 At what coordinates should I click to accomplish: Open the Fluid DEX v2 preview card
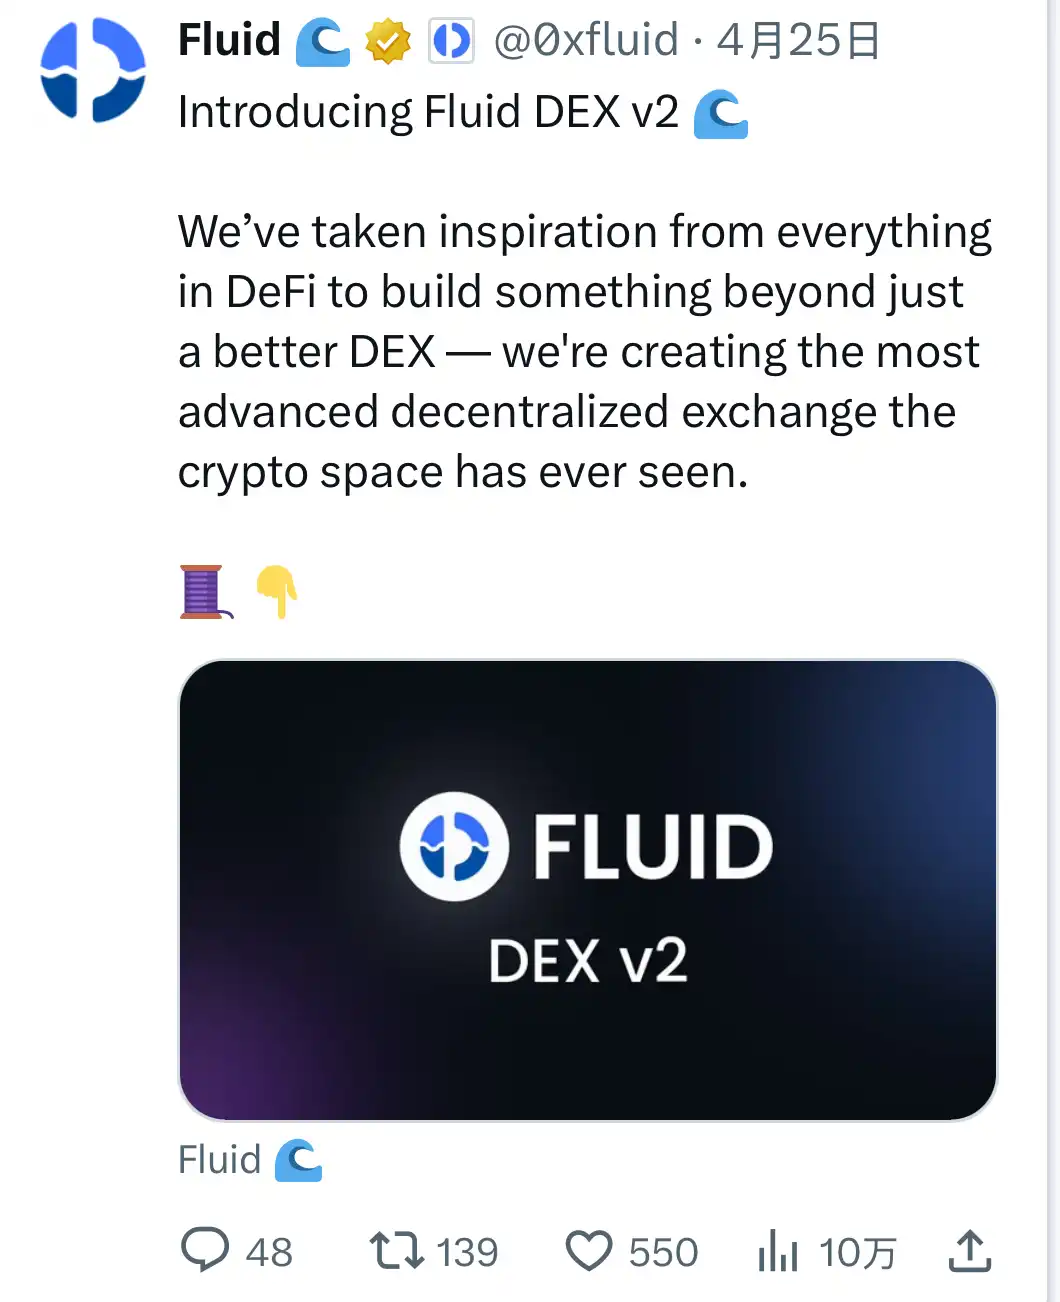pos(587,890)
